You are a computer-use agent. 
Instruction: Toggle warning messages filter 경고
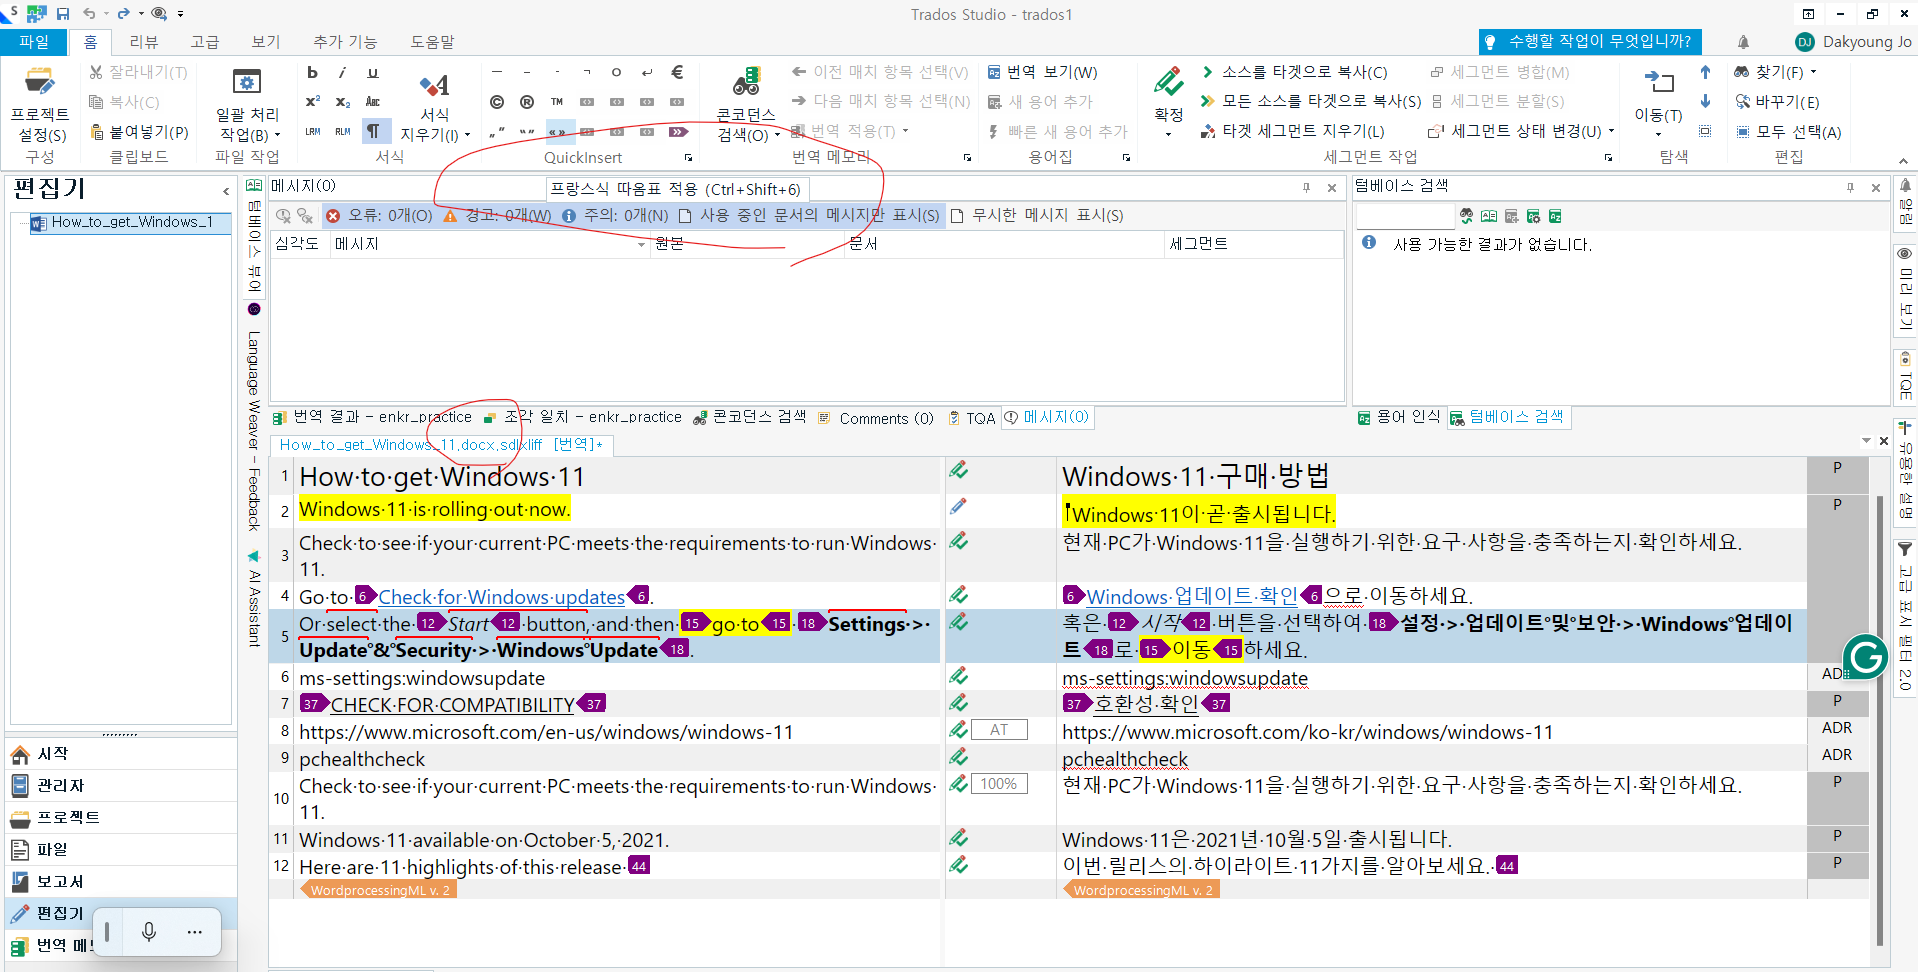pos(497,215)
